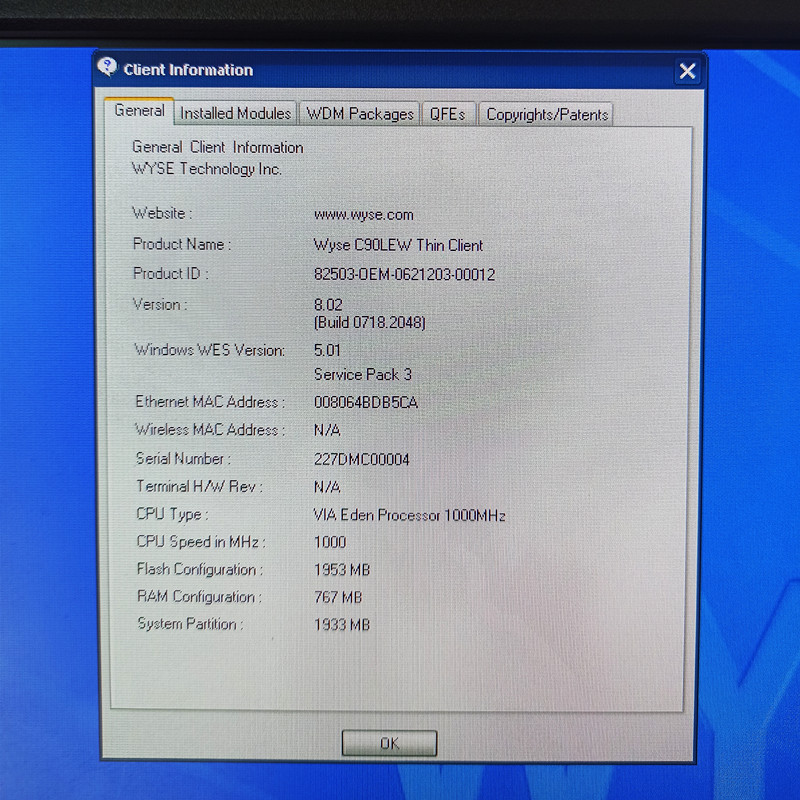Click the System Partition value 1933 MB

[x=342, y=624]
